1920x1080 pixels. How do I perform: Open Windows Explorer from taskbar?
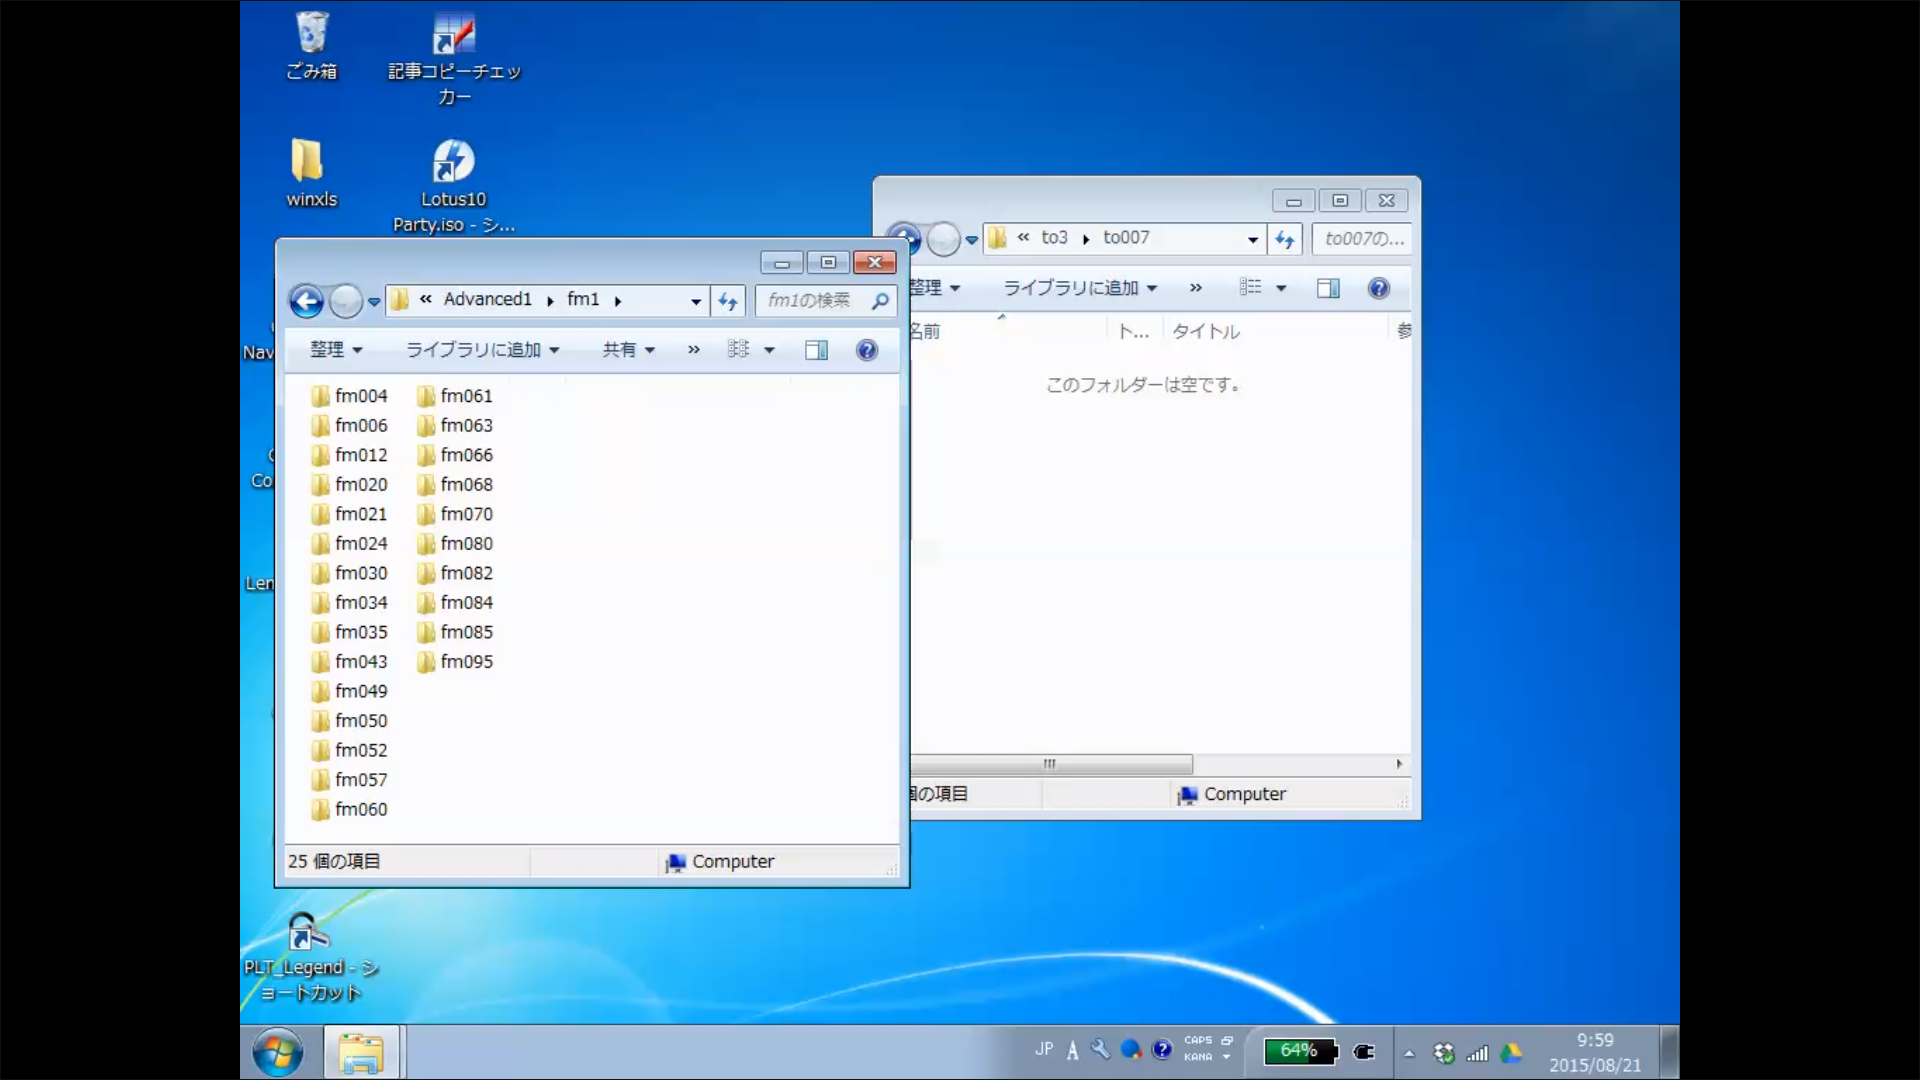coord(361,1052)
